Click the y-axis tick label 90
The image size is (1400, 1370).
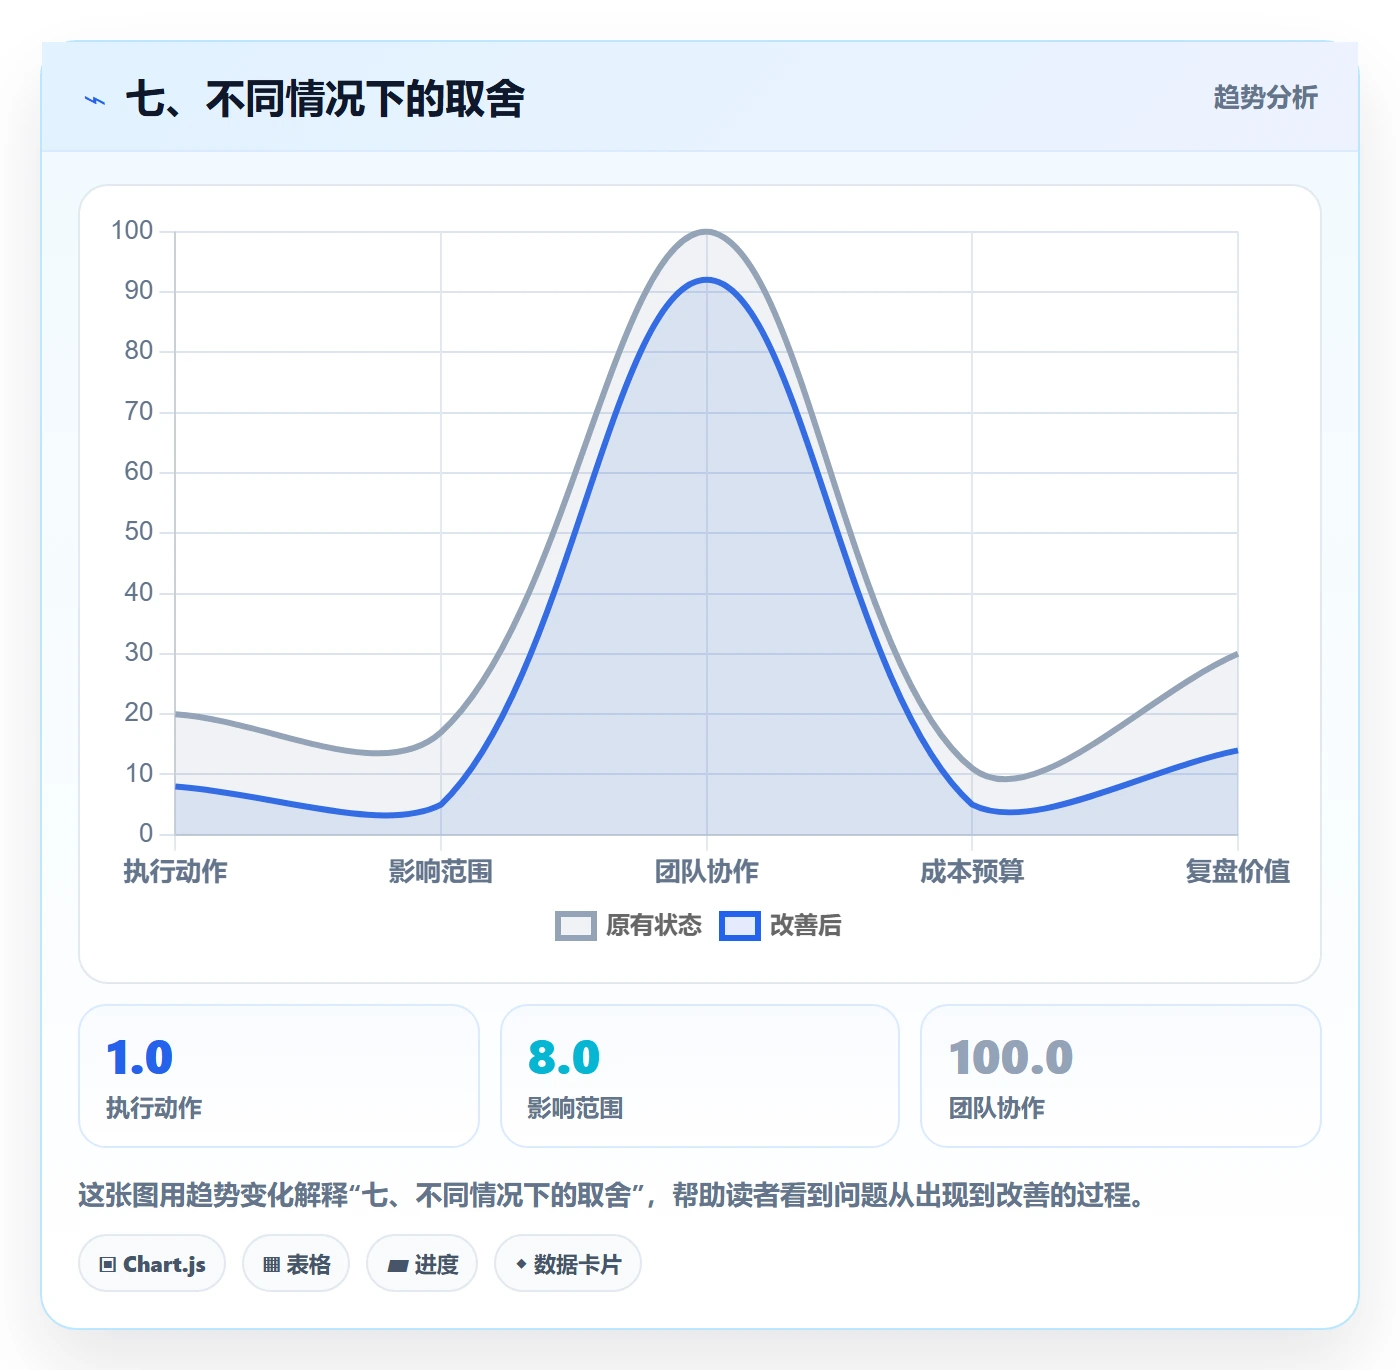tap(139, 291)
